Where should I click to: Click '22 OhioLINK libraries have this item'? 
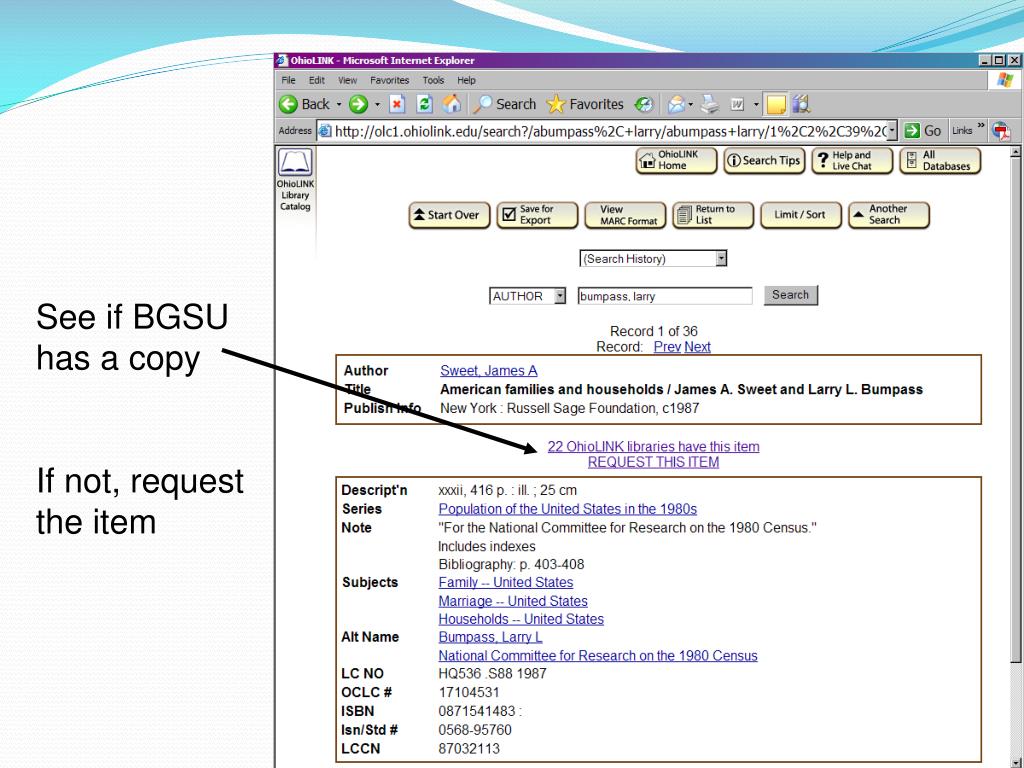(653, 447)
